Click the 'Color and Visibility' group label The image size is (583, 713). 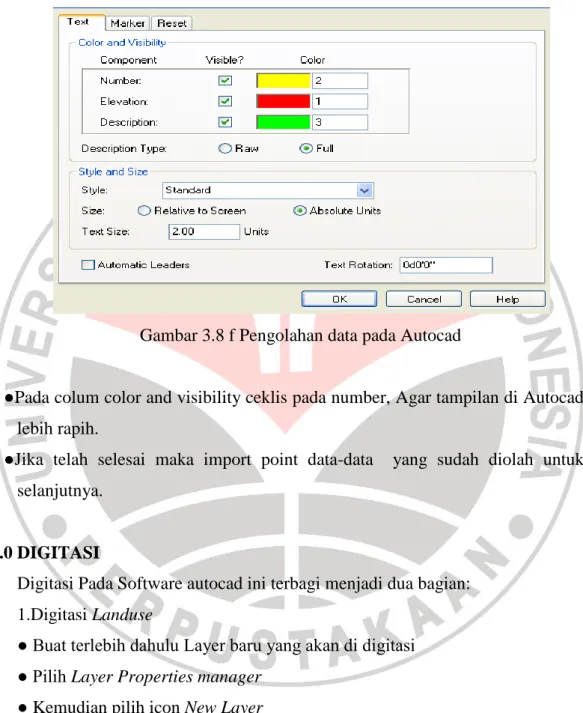point(122,43)
